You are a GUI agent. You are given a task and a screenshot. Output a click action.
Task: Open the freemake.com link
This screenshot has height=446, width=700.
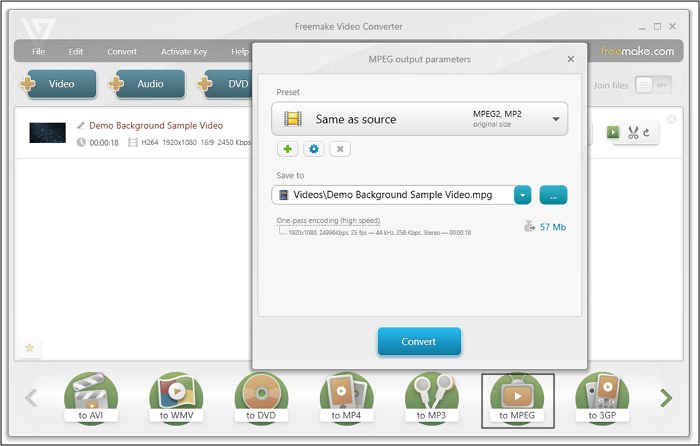pos(637,51)
